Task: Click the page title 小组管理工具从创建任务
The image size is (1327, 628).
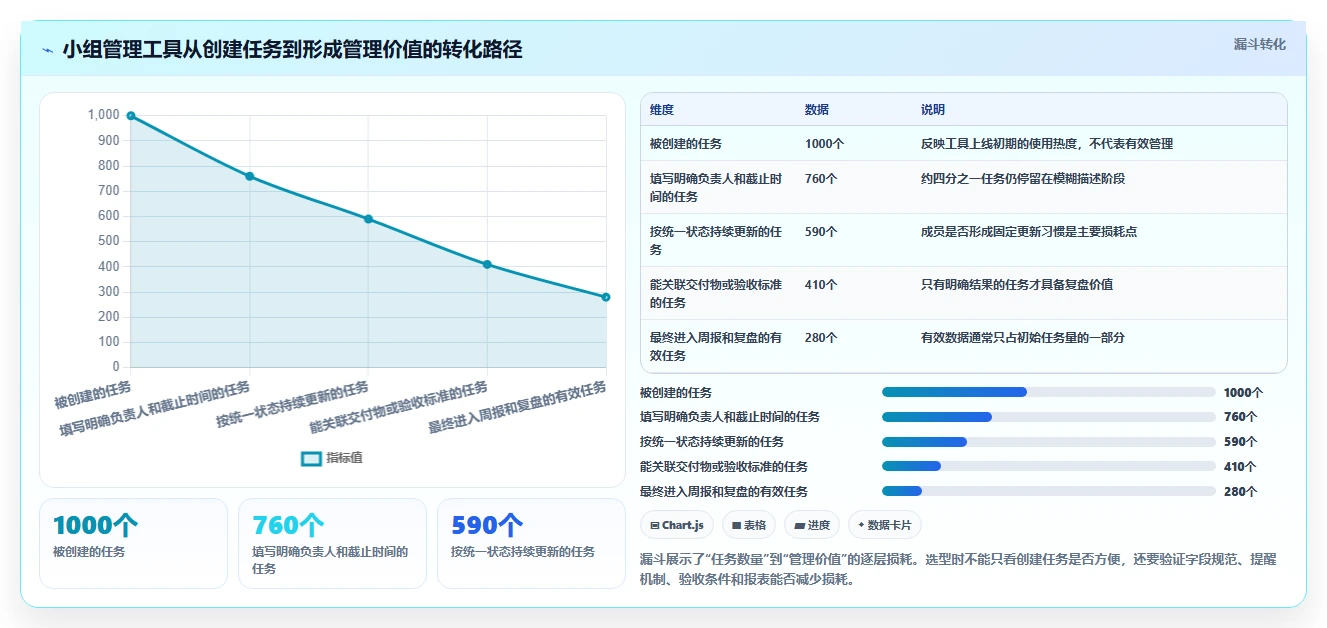Action: click(292, 49)
